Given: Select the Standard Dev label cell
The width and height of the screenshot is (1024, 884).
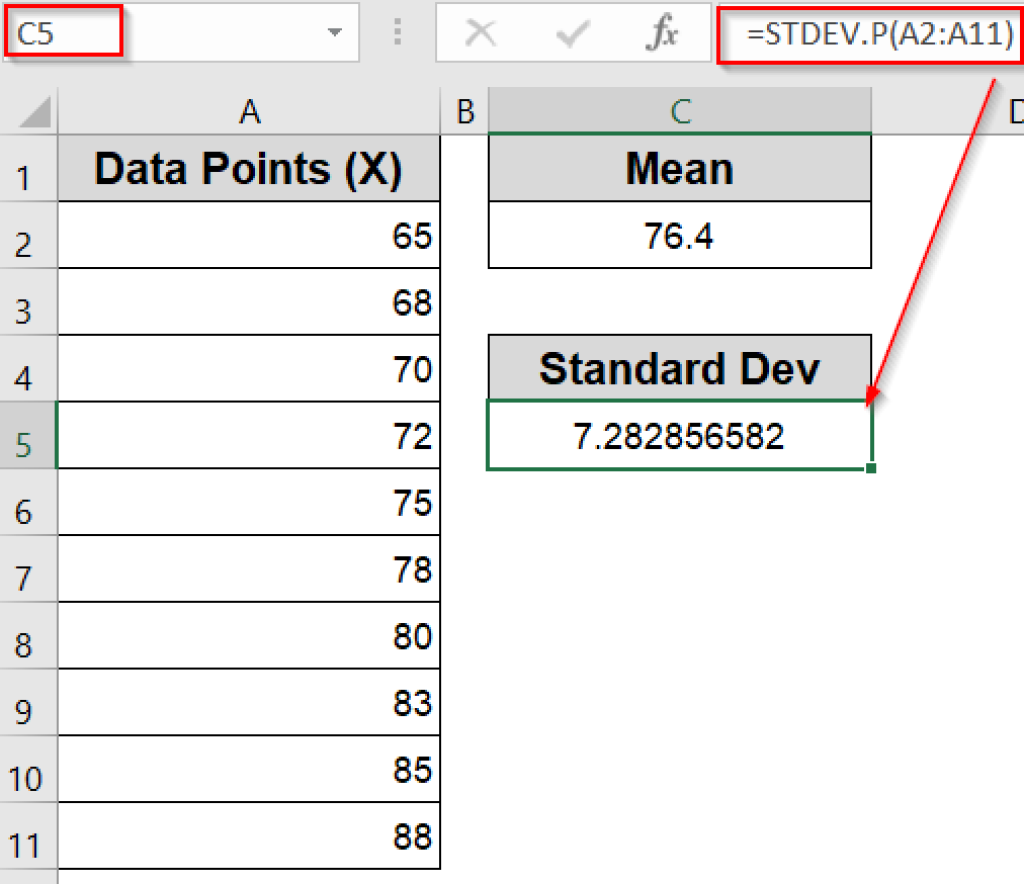Looking at the screenshot, I should tap(679, 368).
